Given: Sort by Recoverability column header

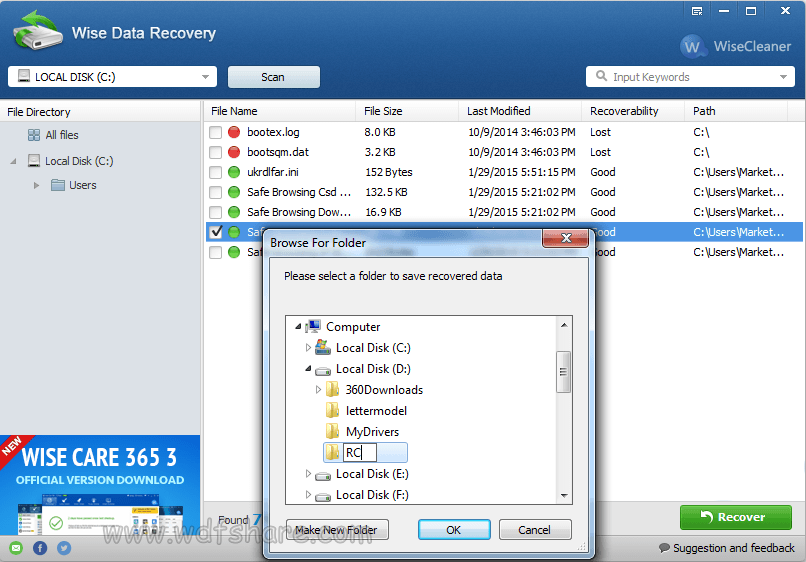Looking at the screenshot, I should pyautogui.click(x=633, y=111).
